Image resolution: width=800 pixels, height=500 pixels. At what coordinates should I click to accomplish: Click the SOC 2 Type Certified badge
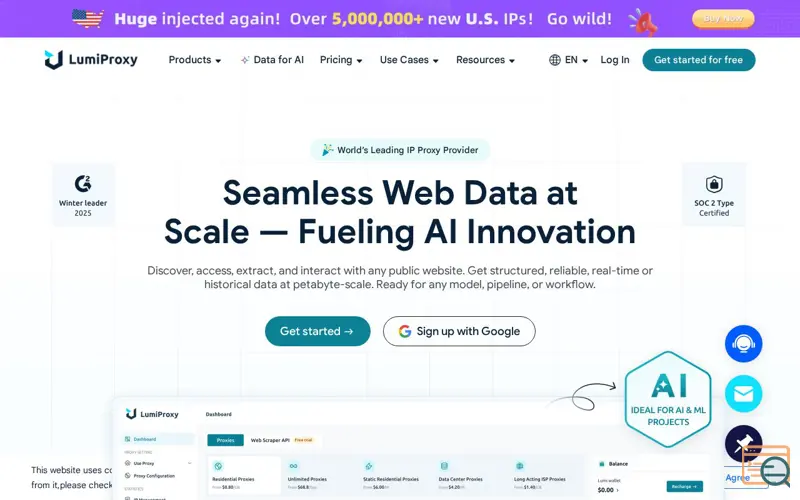(x=714, y=195)
